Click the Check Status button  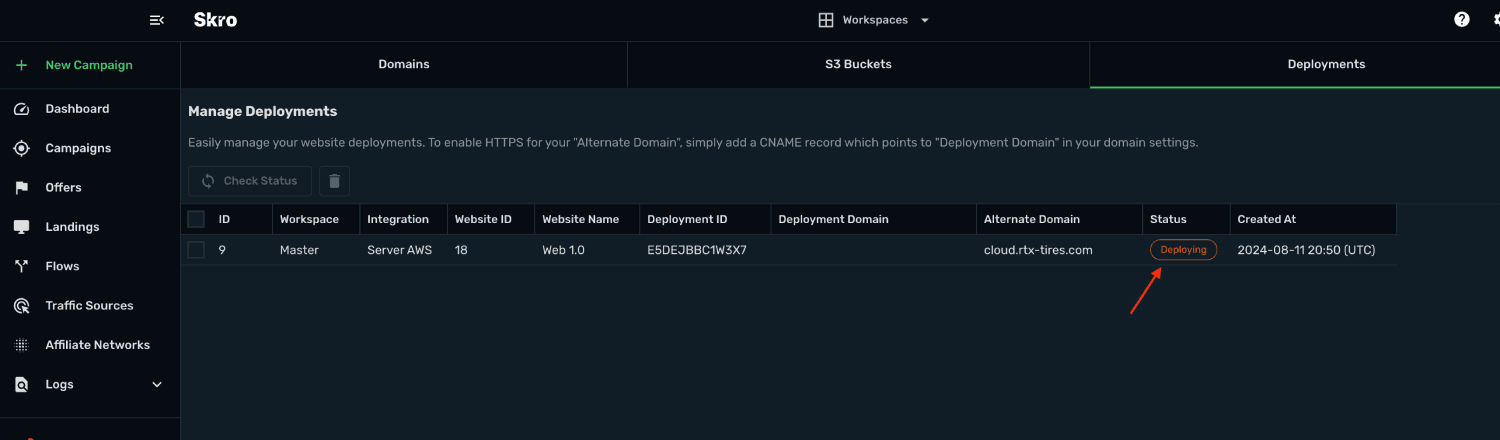point(250,181)
